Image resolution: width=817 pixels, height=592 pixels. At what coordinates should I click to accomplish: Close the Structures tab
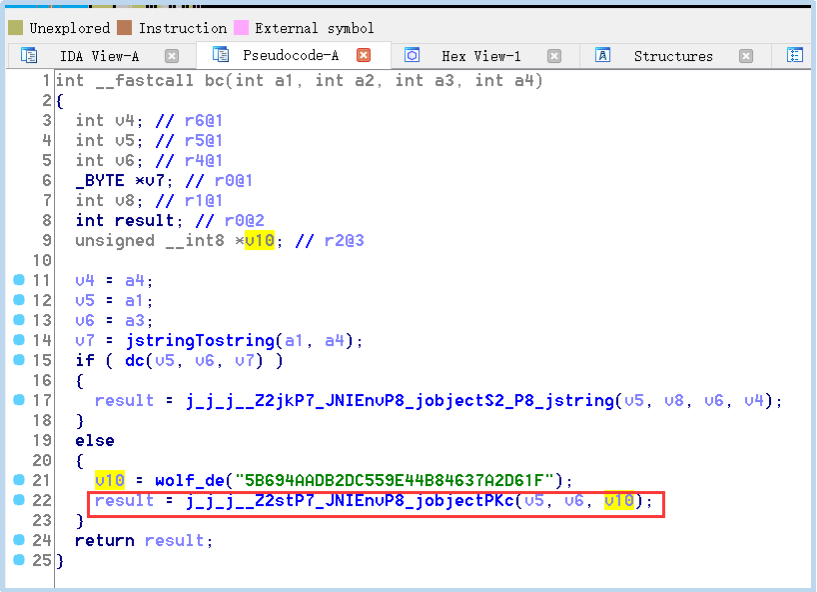pos(746,56)
